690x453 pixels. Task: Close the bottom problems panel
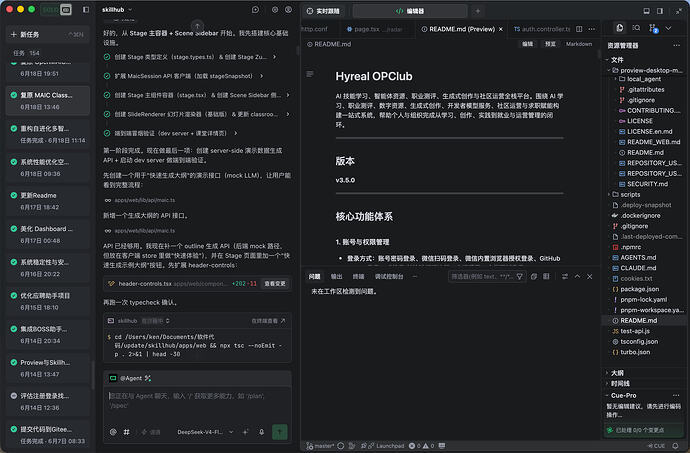coord(590,276)
